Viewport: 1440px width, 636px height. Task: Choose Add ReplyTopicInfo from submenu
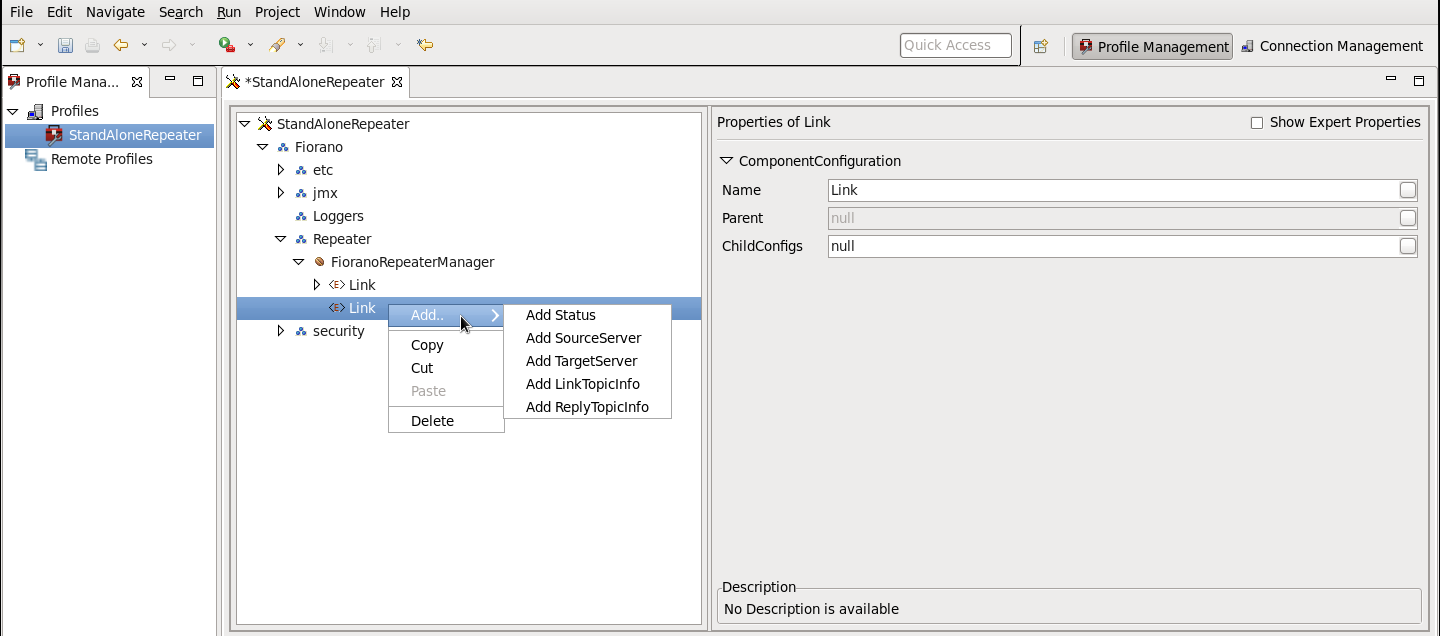click(587, 407)
